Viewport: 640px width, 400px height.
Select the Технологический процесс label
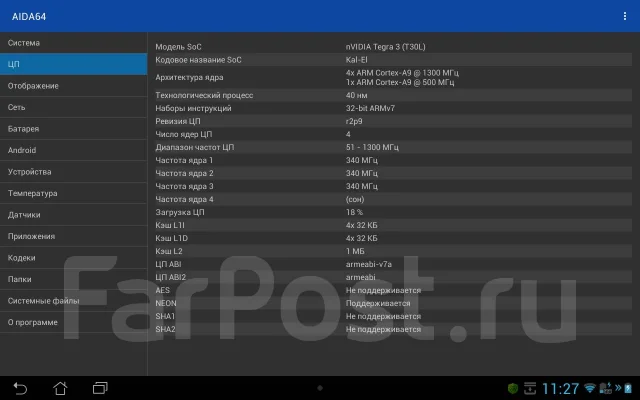coord(204,95)
